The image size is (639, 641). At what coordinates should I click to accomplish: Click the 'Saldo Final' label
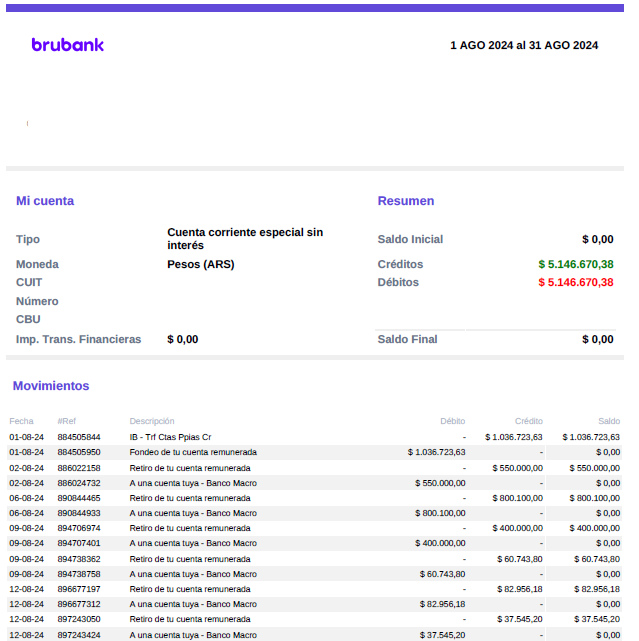408,339
